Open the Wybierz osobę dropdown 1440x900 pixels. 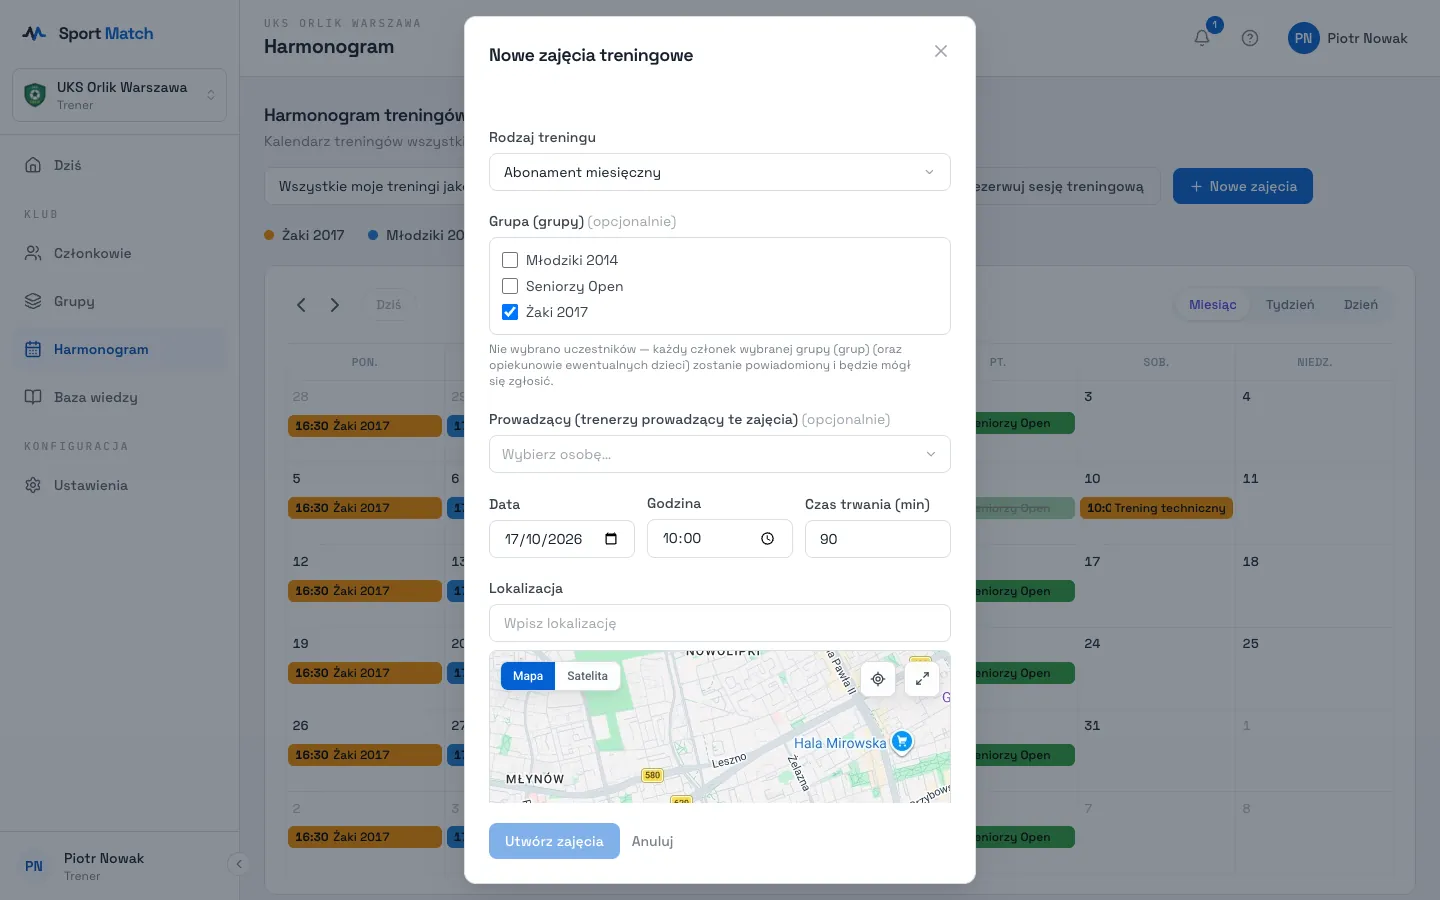point(719,454)
